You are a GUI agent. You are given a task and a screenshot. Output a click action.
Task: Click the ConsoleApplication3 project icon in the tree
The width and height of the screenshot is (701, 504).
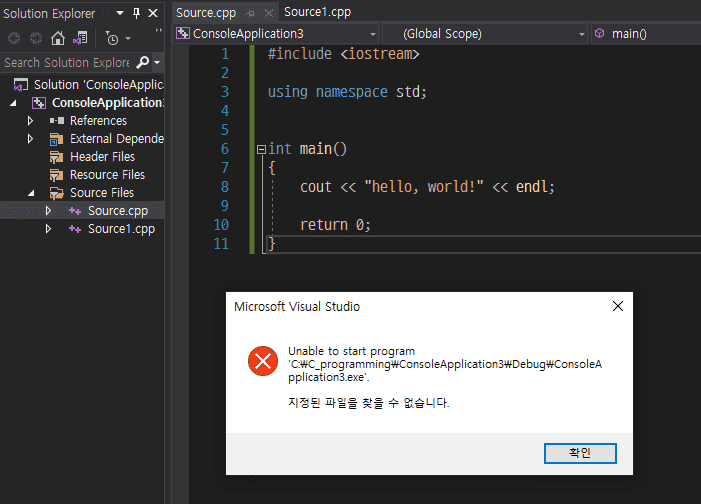(x=39, y=103)
